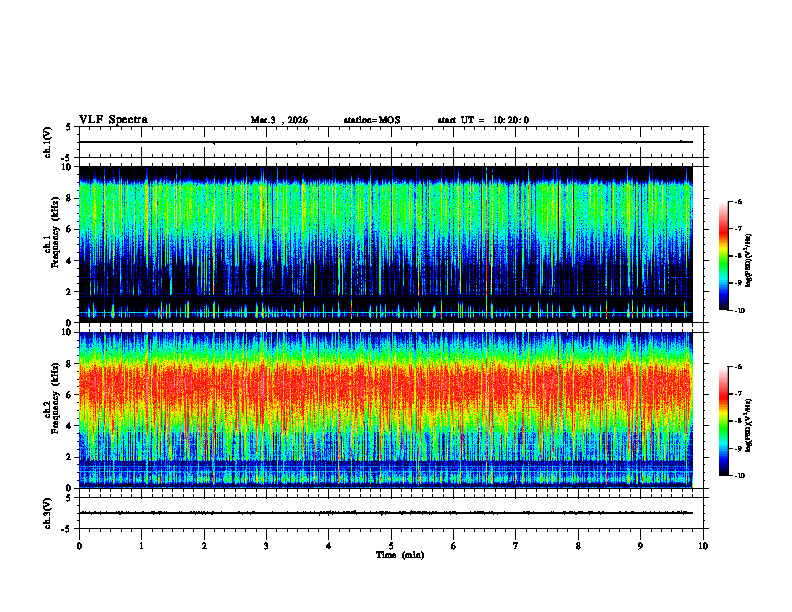Viewport: 792px width, 612px height.
Task: Select the "Mar.3 , 2026" date text
Action: (x=279, y=120)
